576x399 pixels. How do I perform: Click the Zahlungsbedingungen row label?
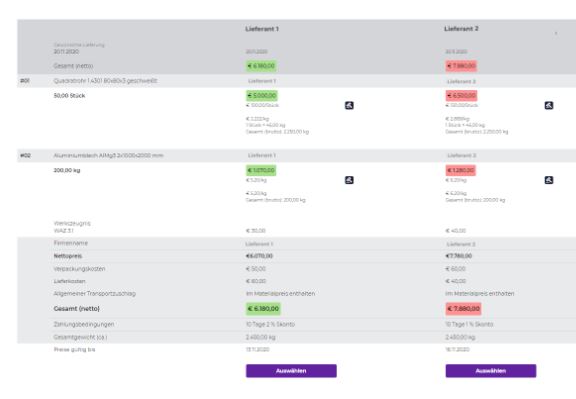point(84,324)
